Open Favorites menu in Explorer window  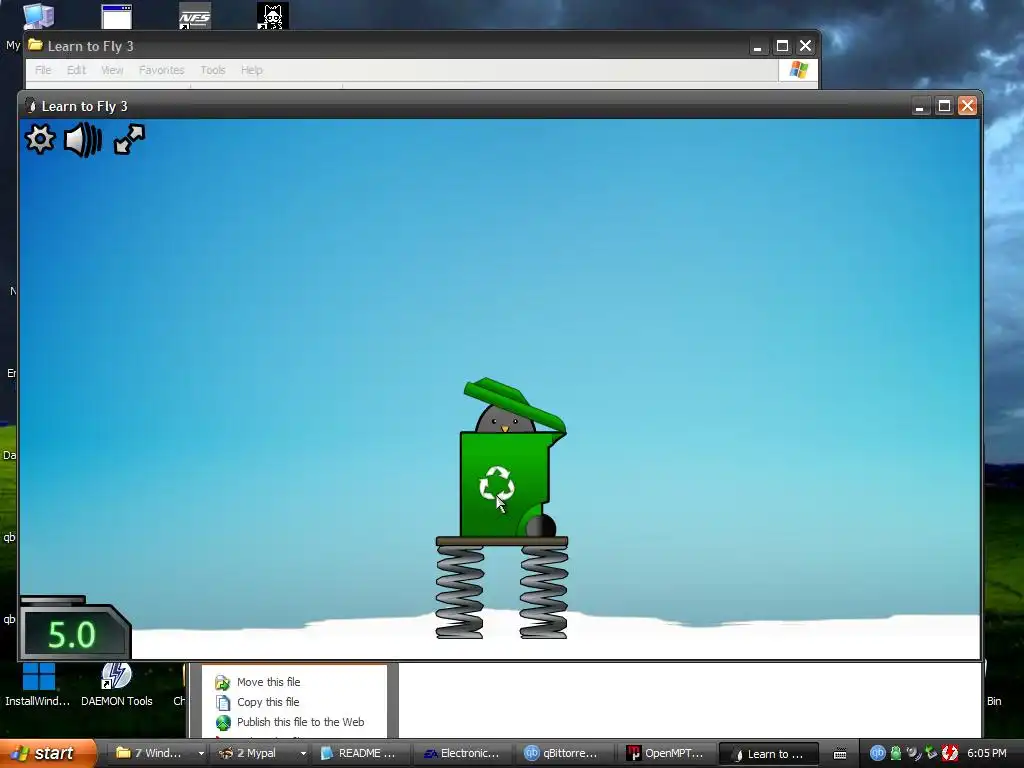[161, 70]
